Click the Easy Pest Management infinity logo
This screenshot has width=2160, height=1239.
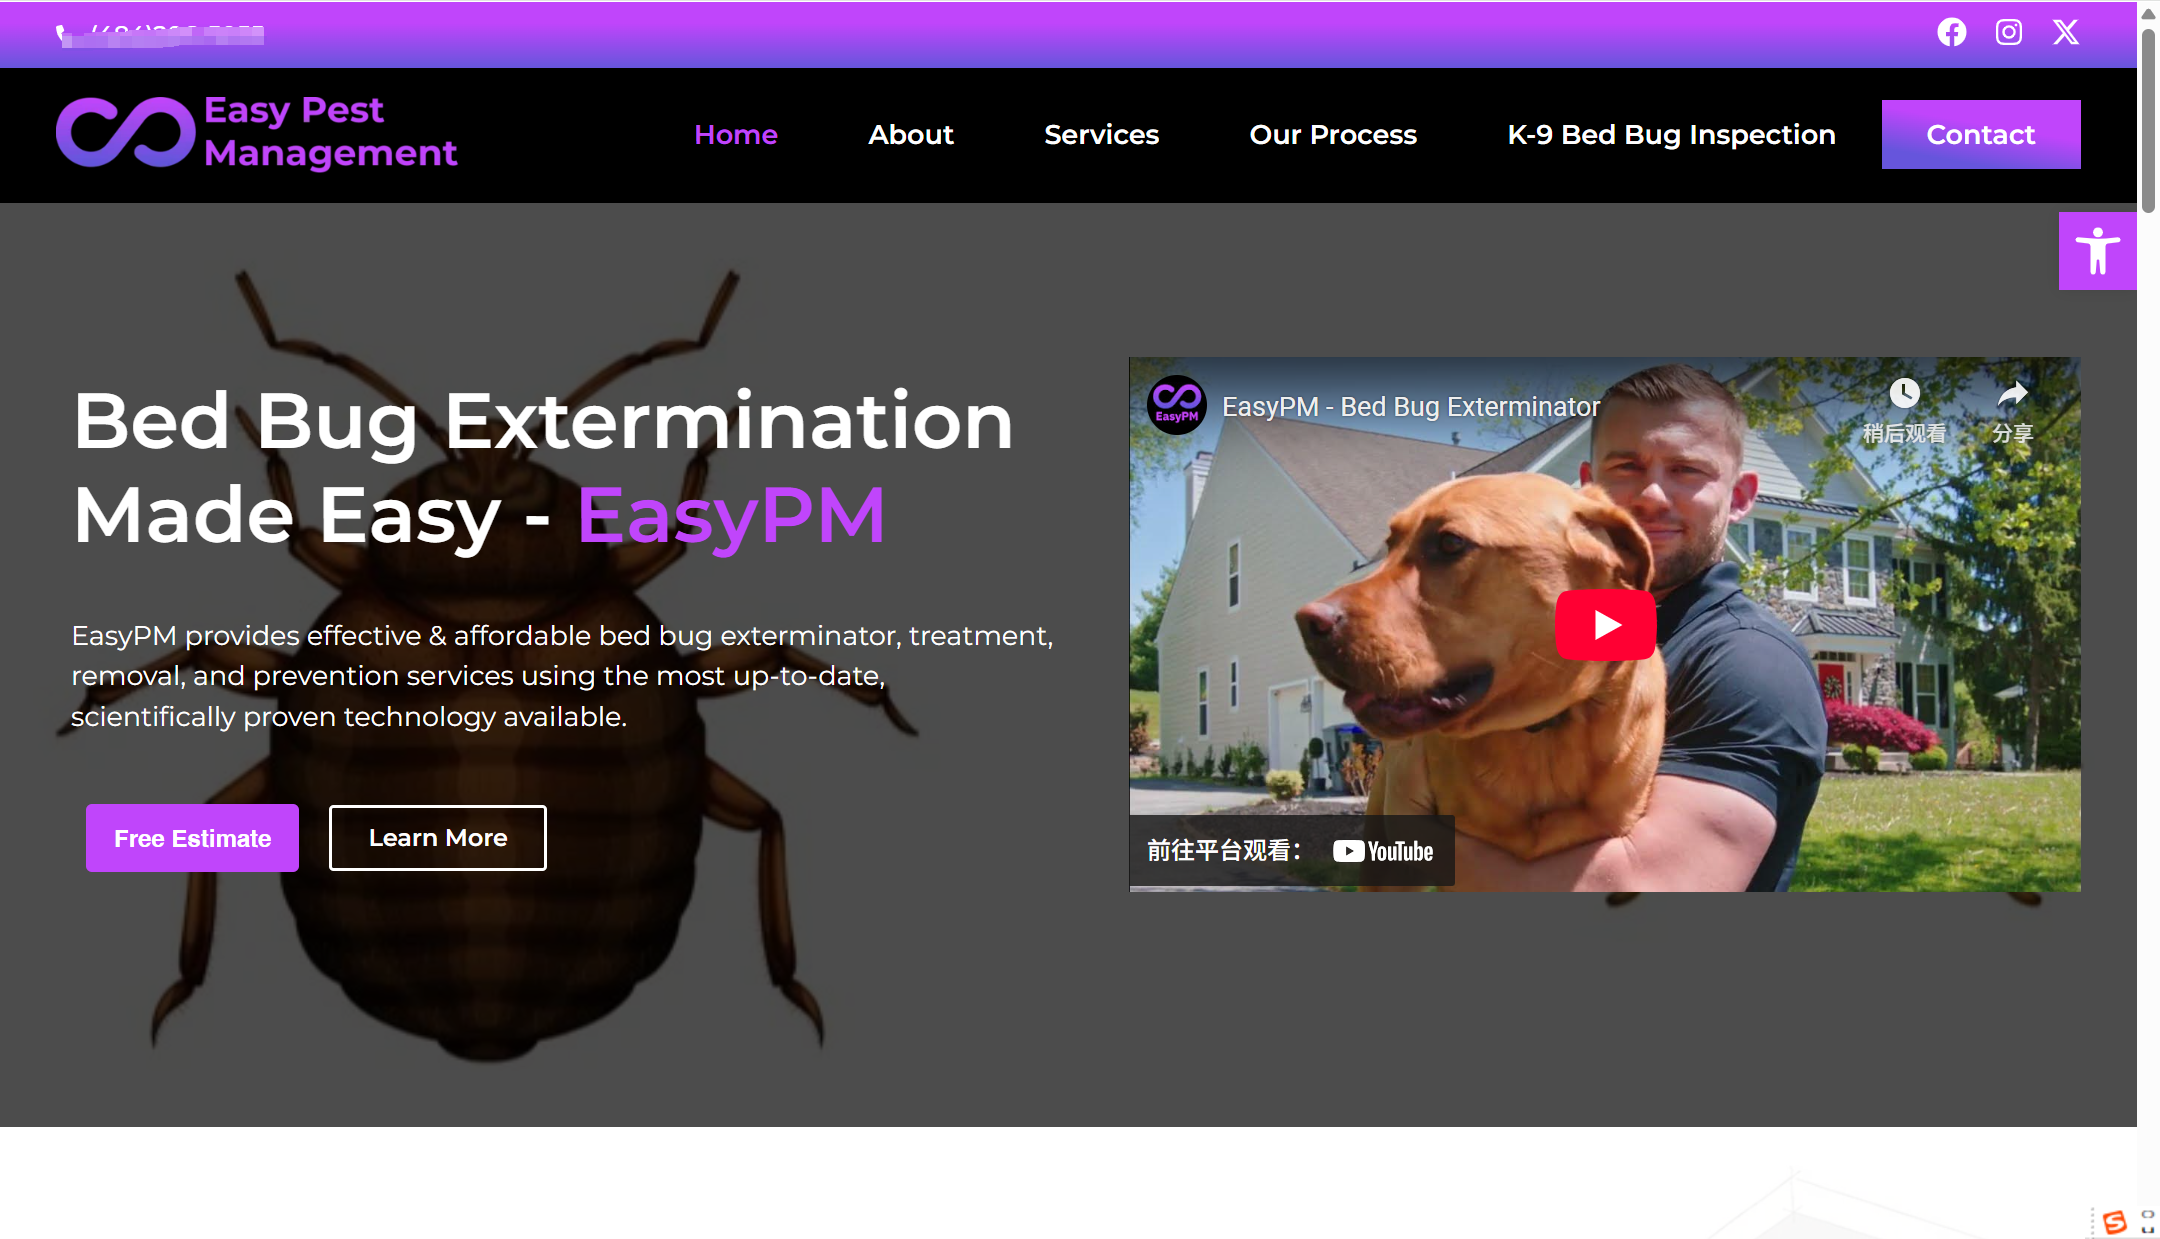pyautogui.click(x=126, y=132)
